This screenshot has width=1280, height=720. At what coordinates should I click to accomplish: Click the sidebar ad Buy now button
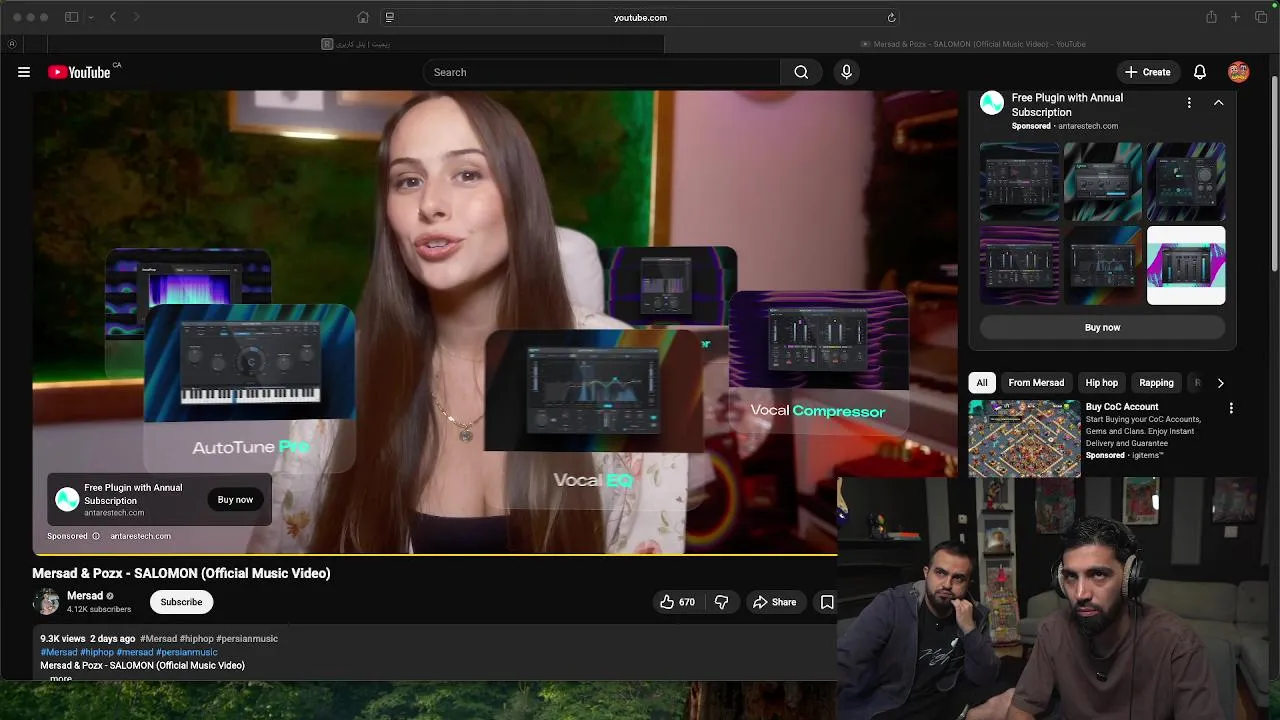(x=1102, y=328)
